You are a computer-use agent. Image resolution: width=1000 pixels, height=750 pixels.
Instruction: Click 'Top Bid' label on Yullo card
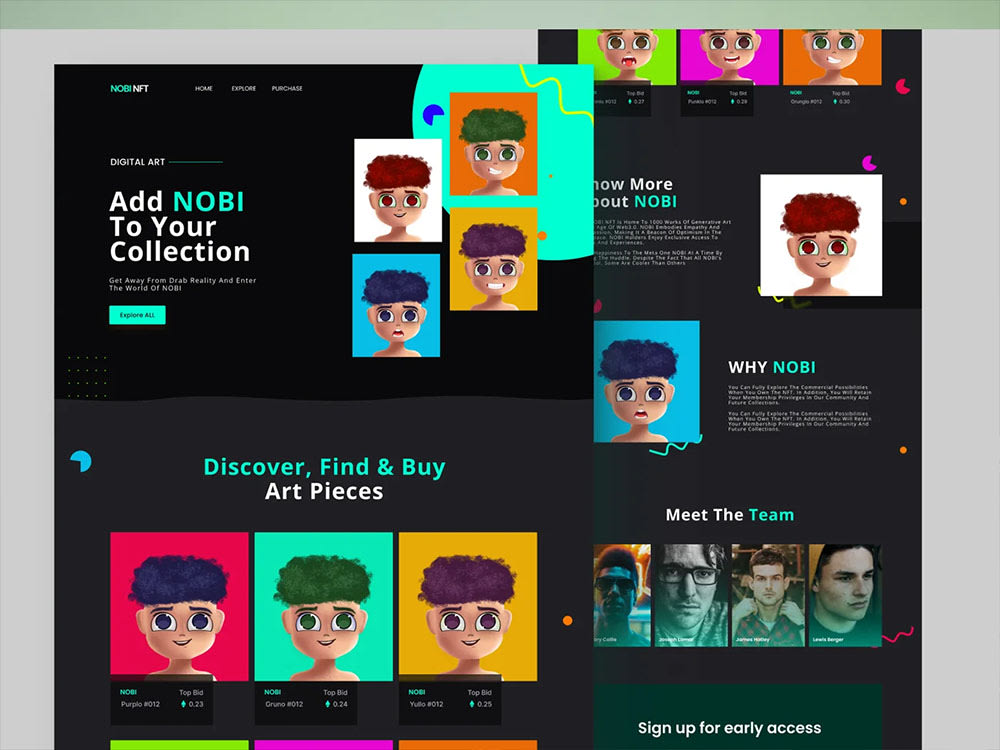coord(480,693)
